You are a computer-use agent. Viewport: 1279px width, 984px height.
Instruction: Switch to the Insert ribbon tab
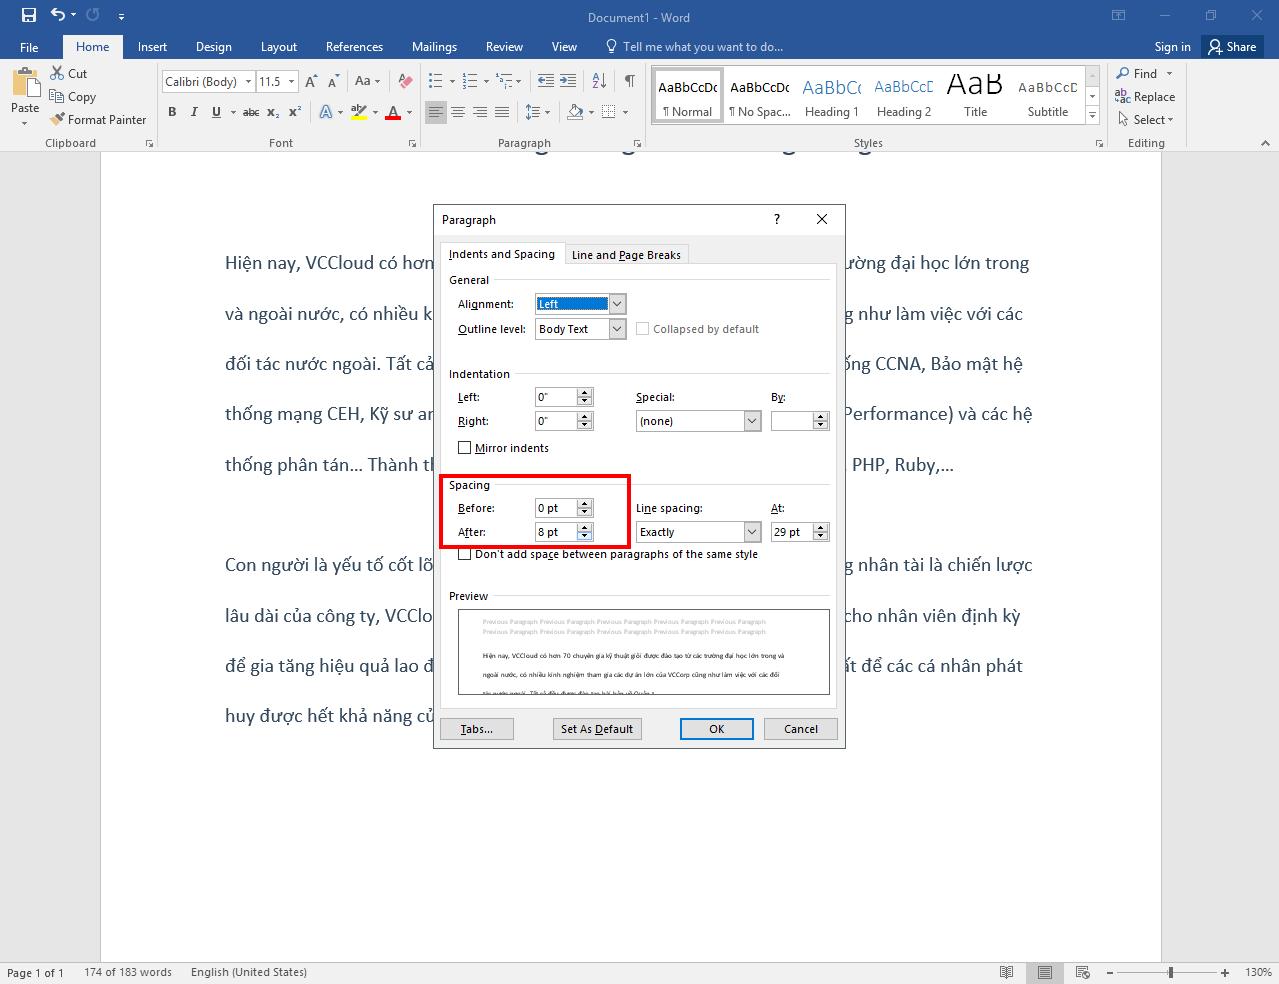tap(152, 47)
